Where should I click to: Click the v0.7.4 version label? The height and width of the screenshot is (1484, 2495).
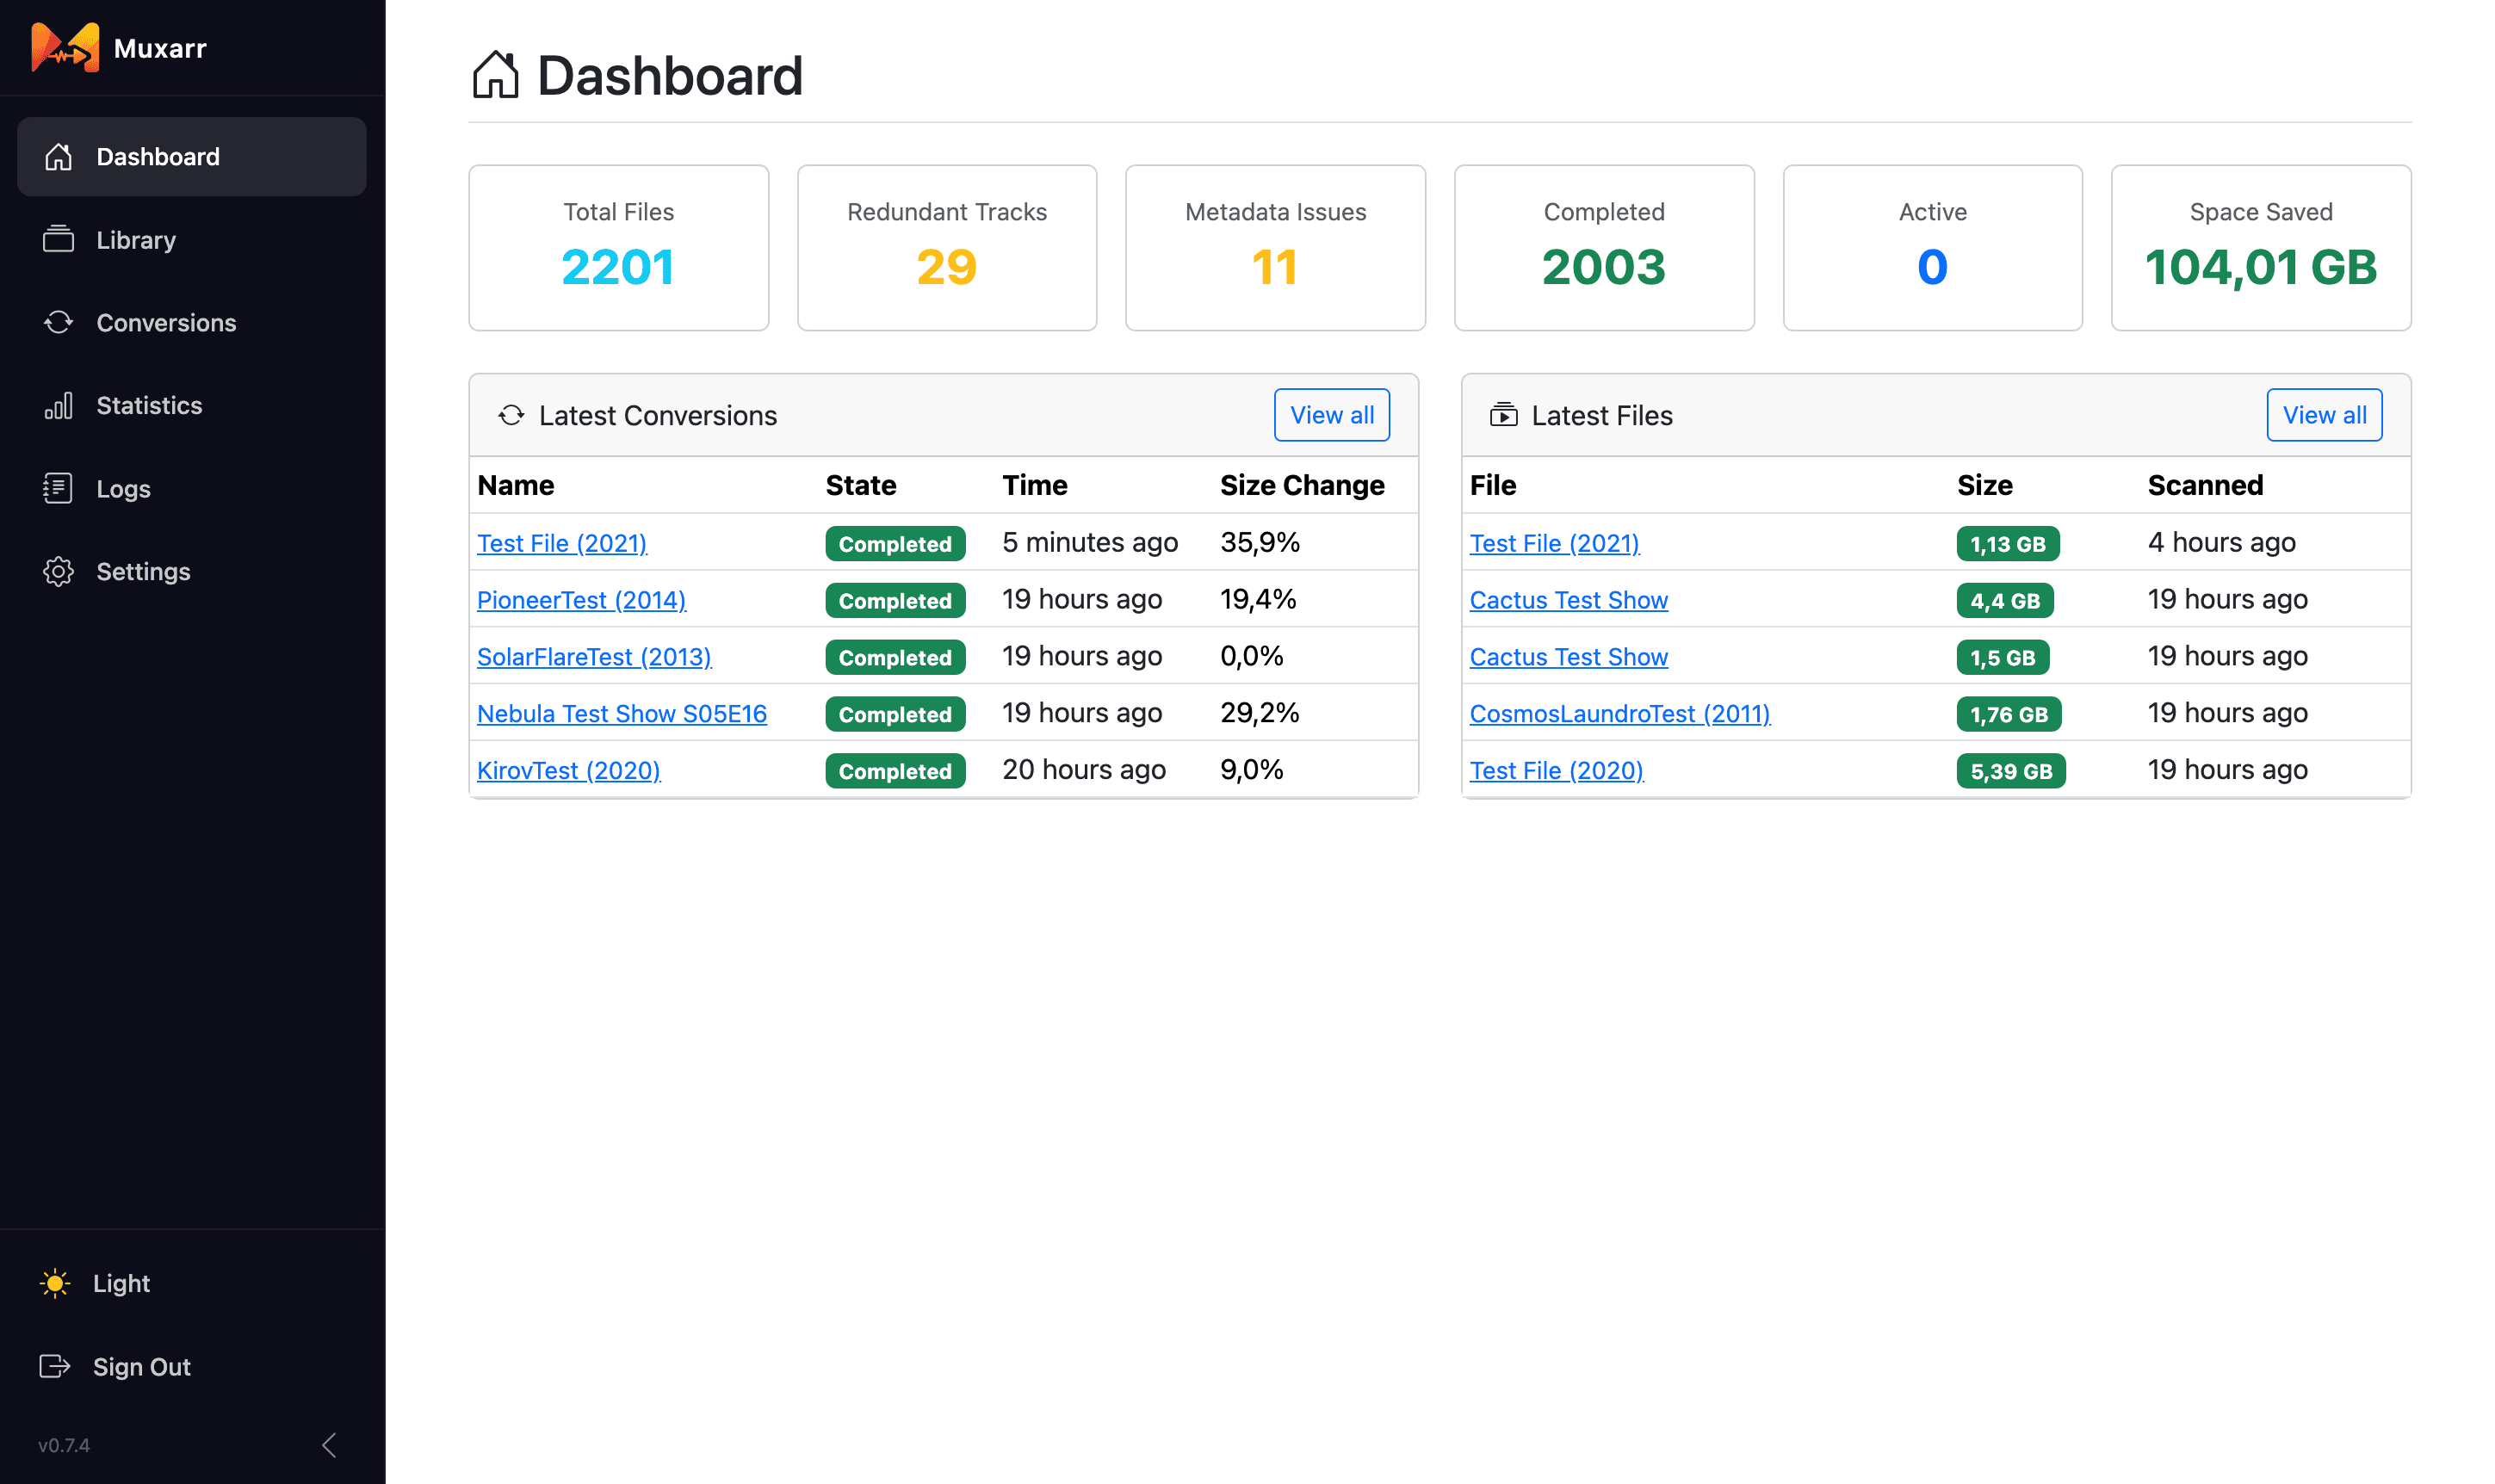coord(64,1445)
